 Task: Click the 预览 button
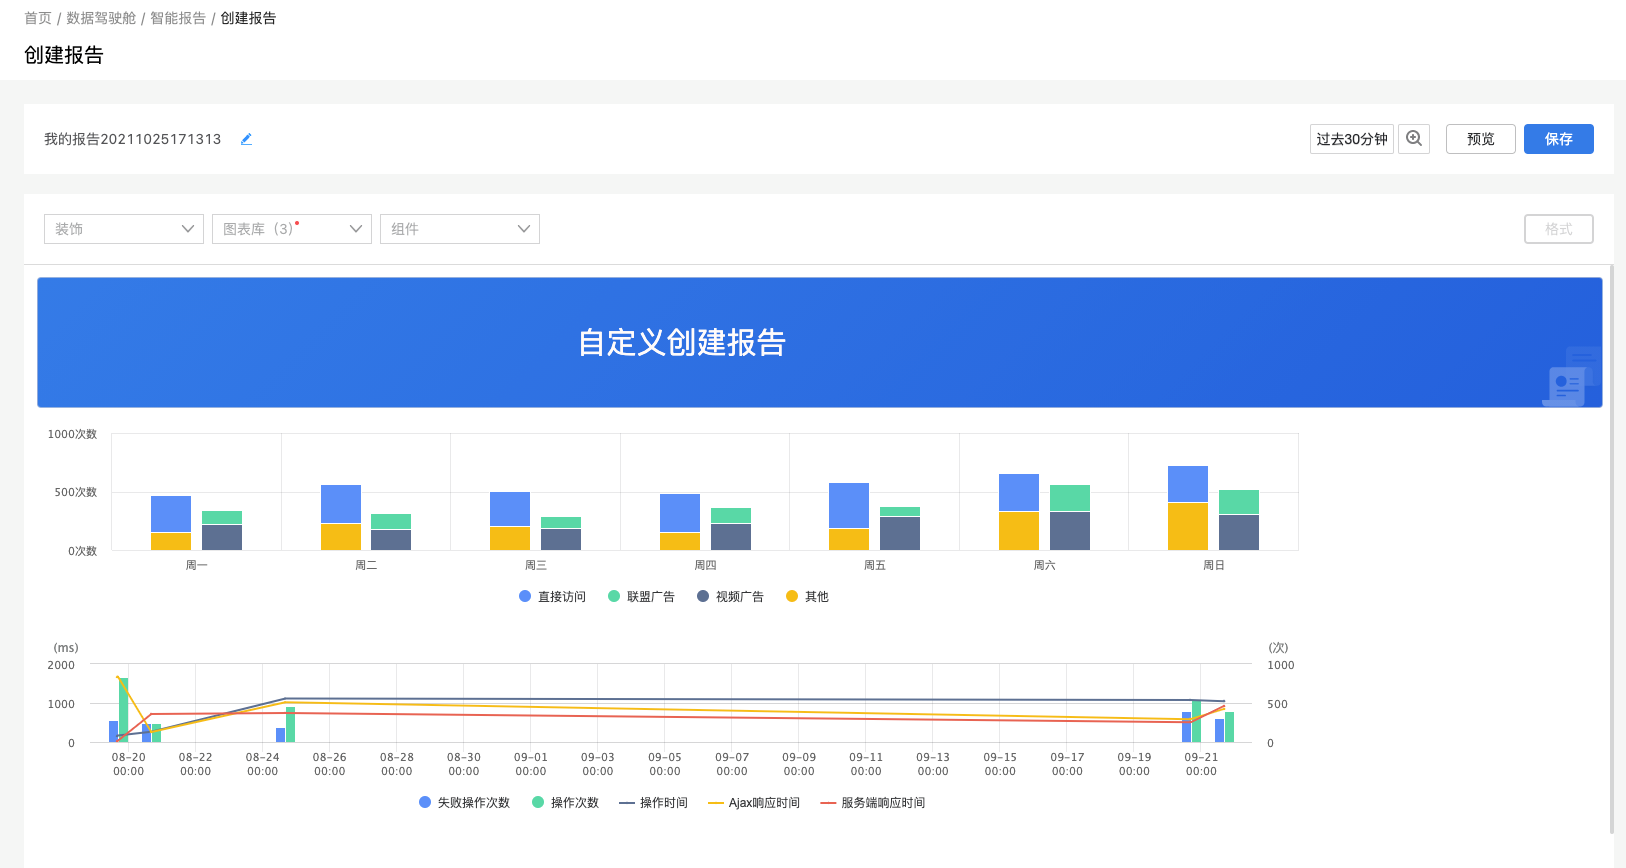point(1481,139)
